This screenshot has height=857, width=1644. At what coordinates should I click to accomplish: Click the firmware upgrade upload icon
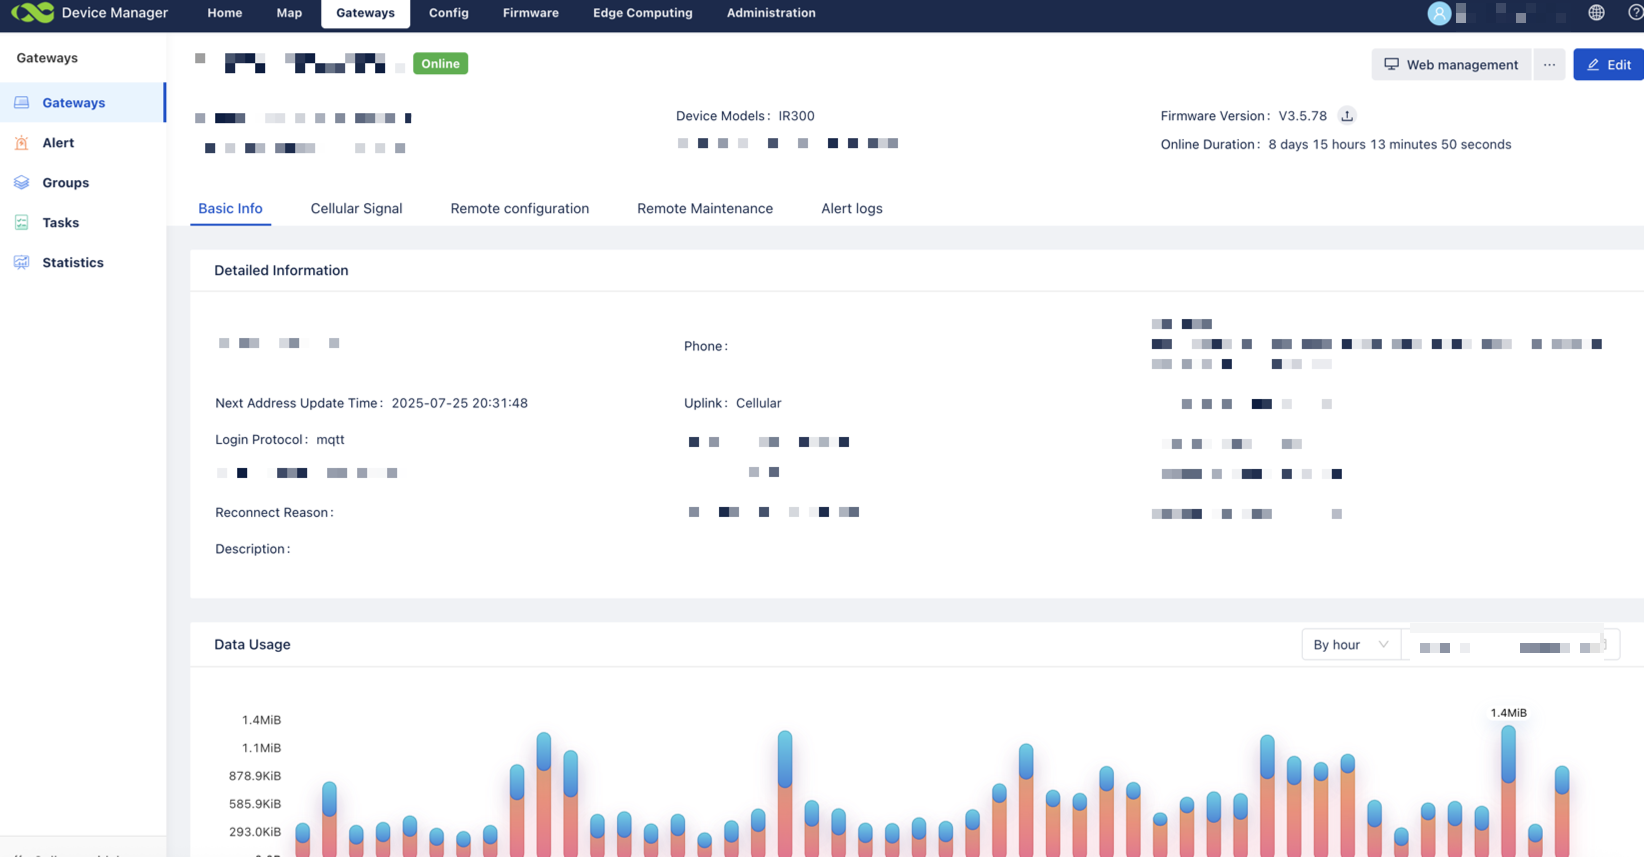[x=1347, y=116]
